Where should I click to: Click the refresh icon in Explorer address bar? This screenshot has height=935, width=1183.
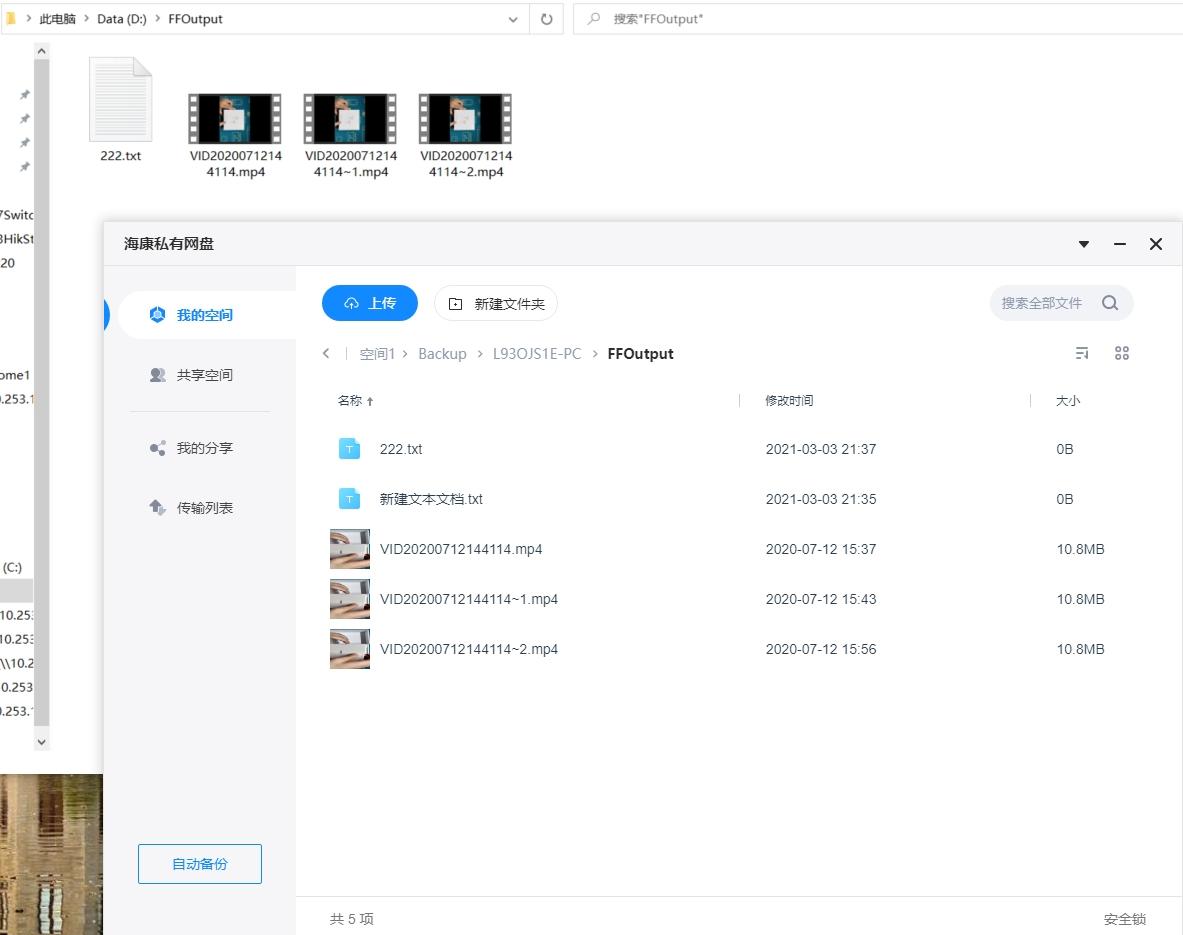click(546, 19)
